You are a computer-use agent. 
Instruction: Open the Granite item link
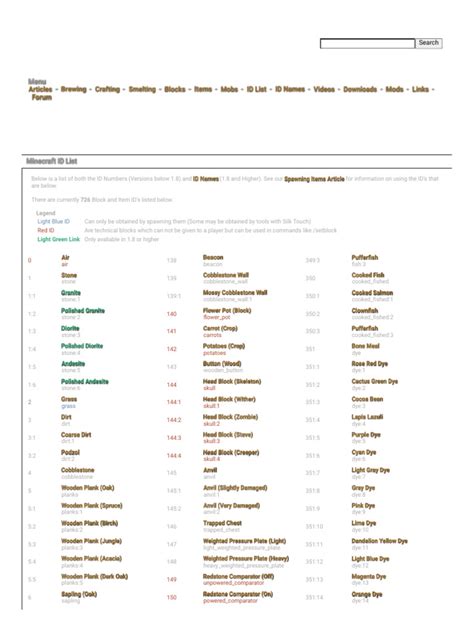coord(71,293)
